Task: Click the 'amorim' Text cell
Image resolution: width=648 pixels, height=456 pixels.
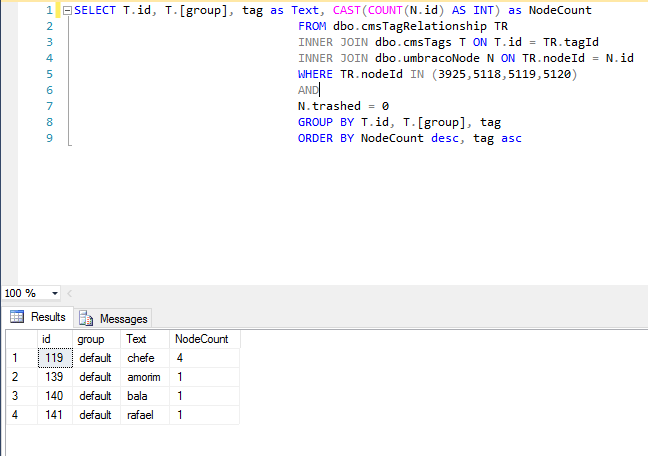Action: pos(145,377)
